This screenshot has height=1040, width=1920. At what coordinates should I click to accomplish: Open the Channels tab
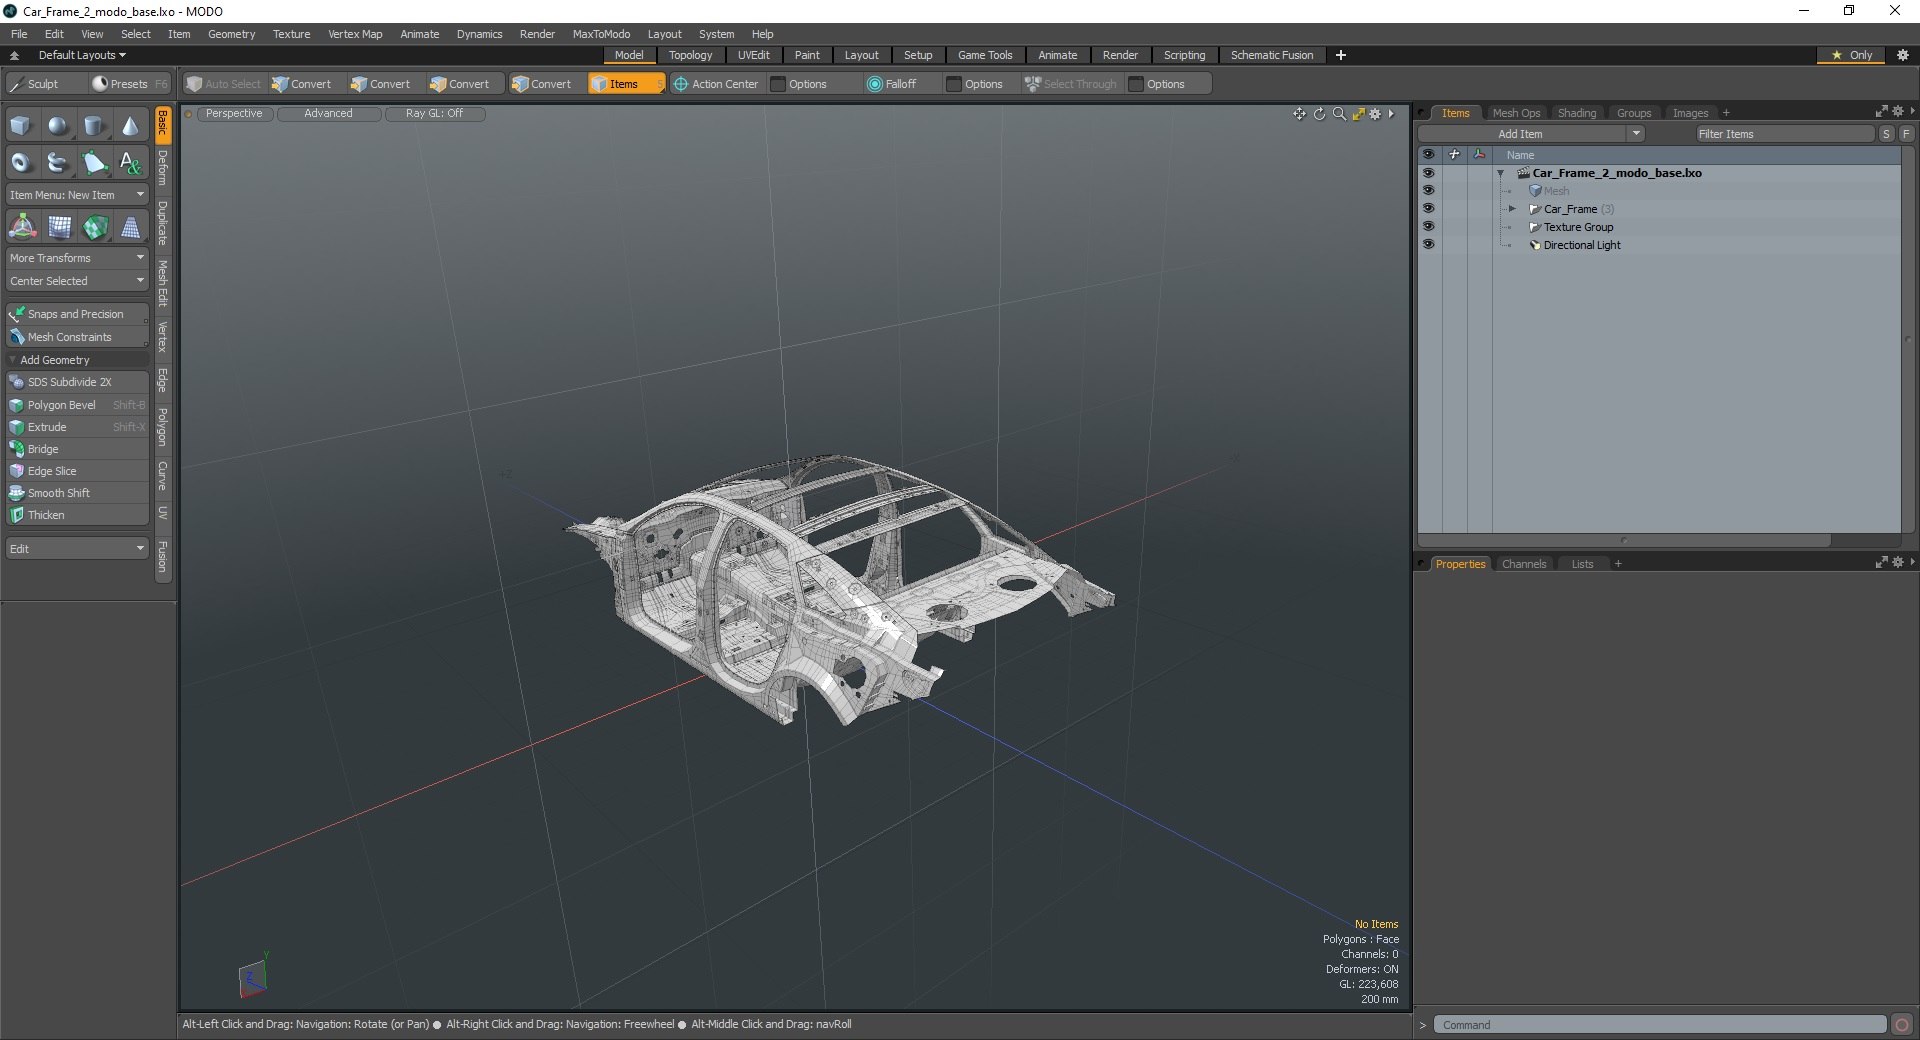click(1524, 564)
